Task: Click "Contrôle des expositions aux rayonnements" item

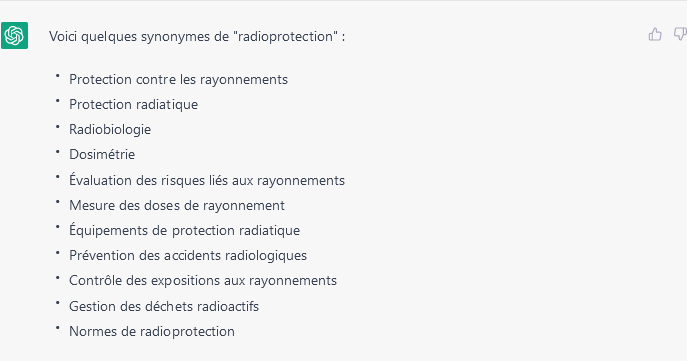Action: (203, 280)
